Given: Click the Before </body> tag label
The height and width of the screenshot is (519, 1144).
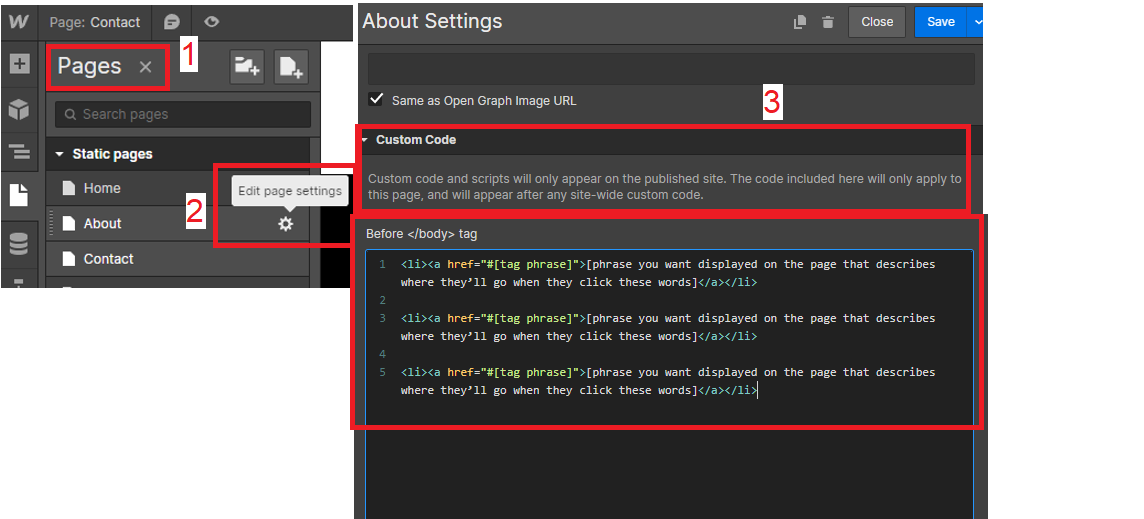Looking at the screenshot, I should (422, 234).
